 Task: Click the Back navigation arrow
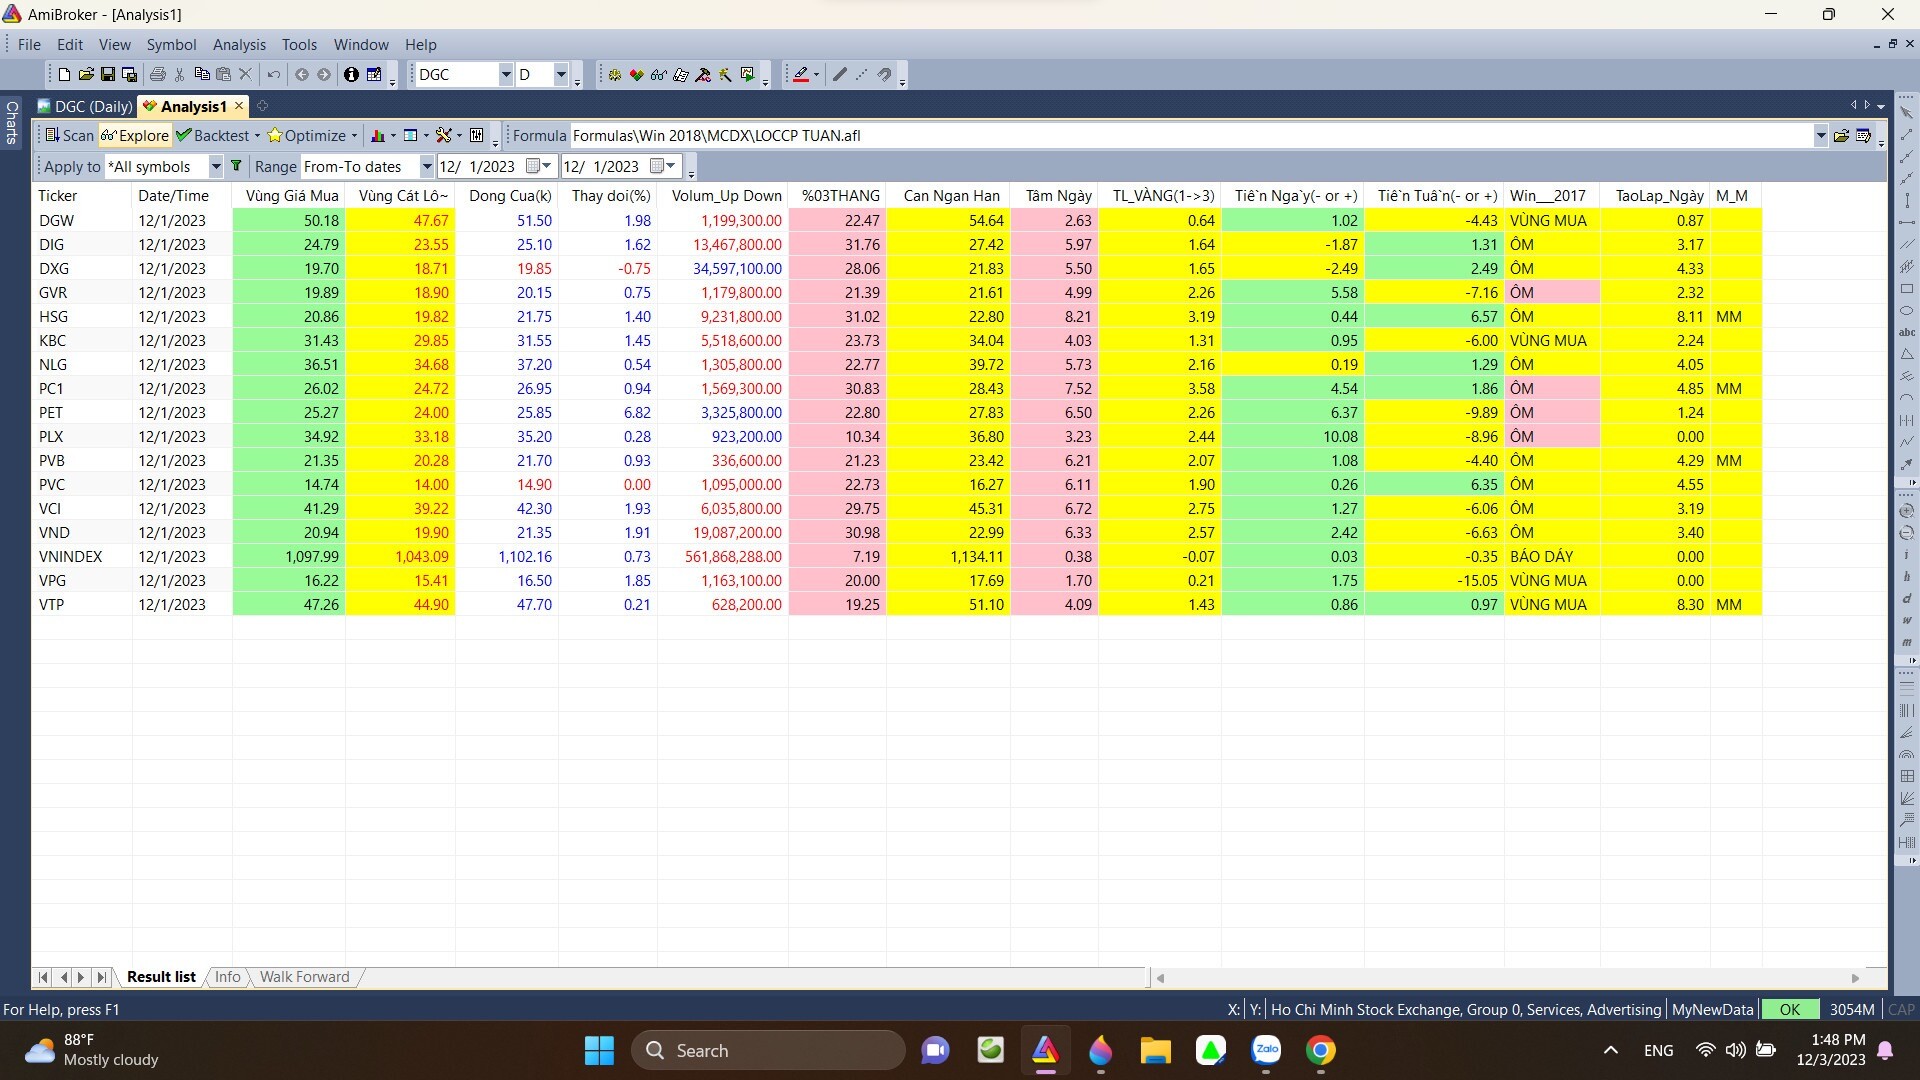[x=302, y=75]
